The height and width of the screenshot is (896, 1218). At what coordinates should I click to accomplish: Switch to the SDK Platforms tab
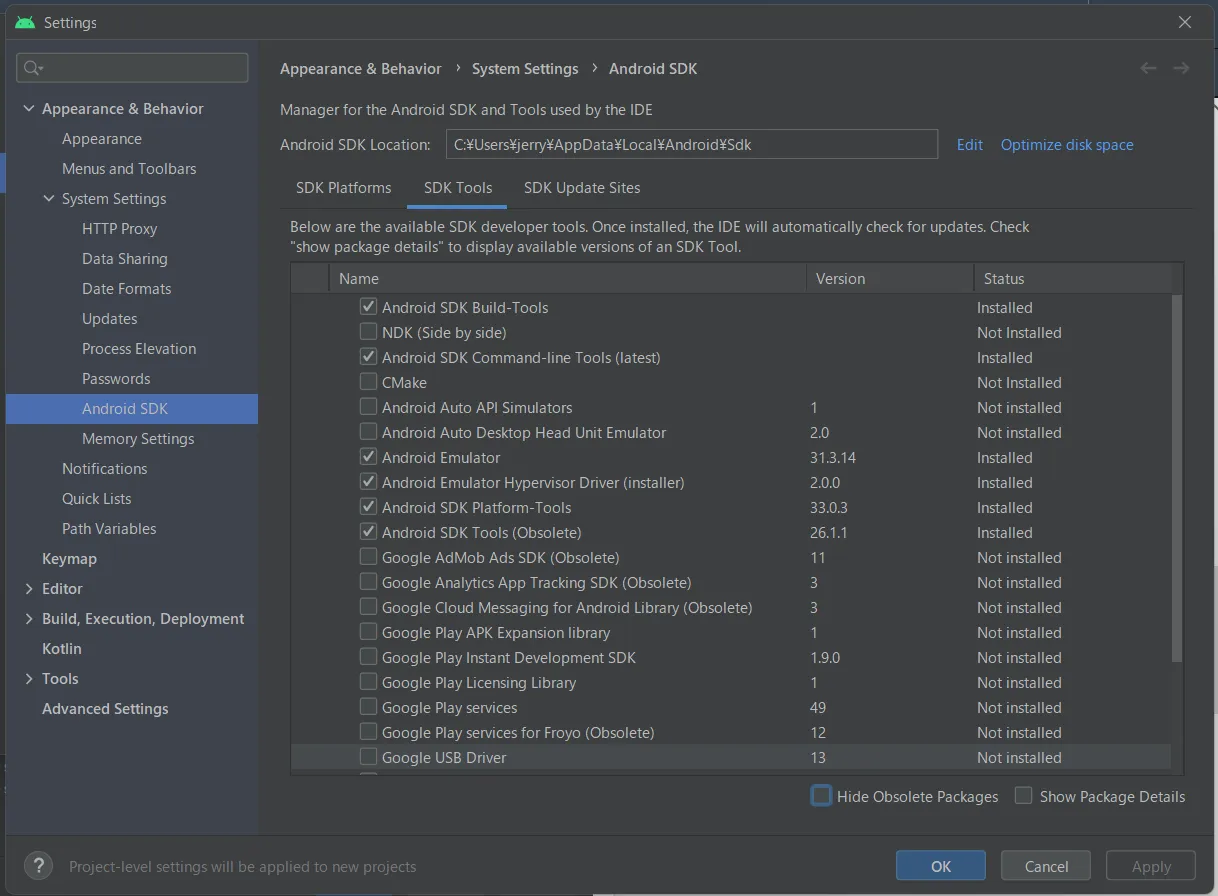[x=343, y=188]
